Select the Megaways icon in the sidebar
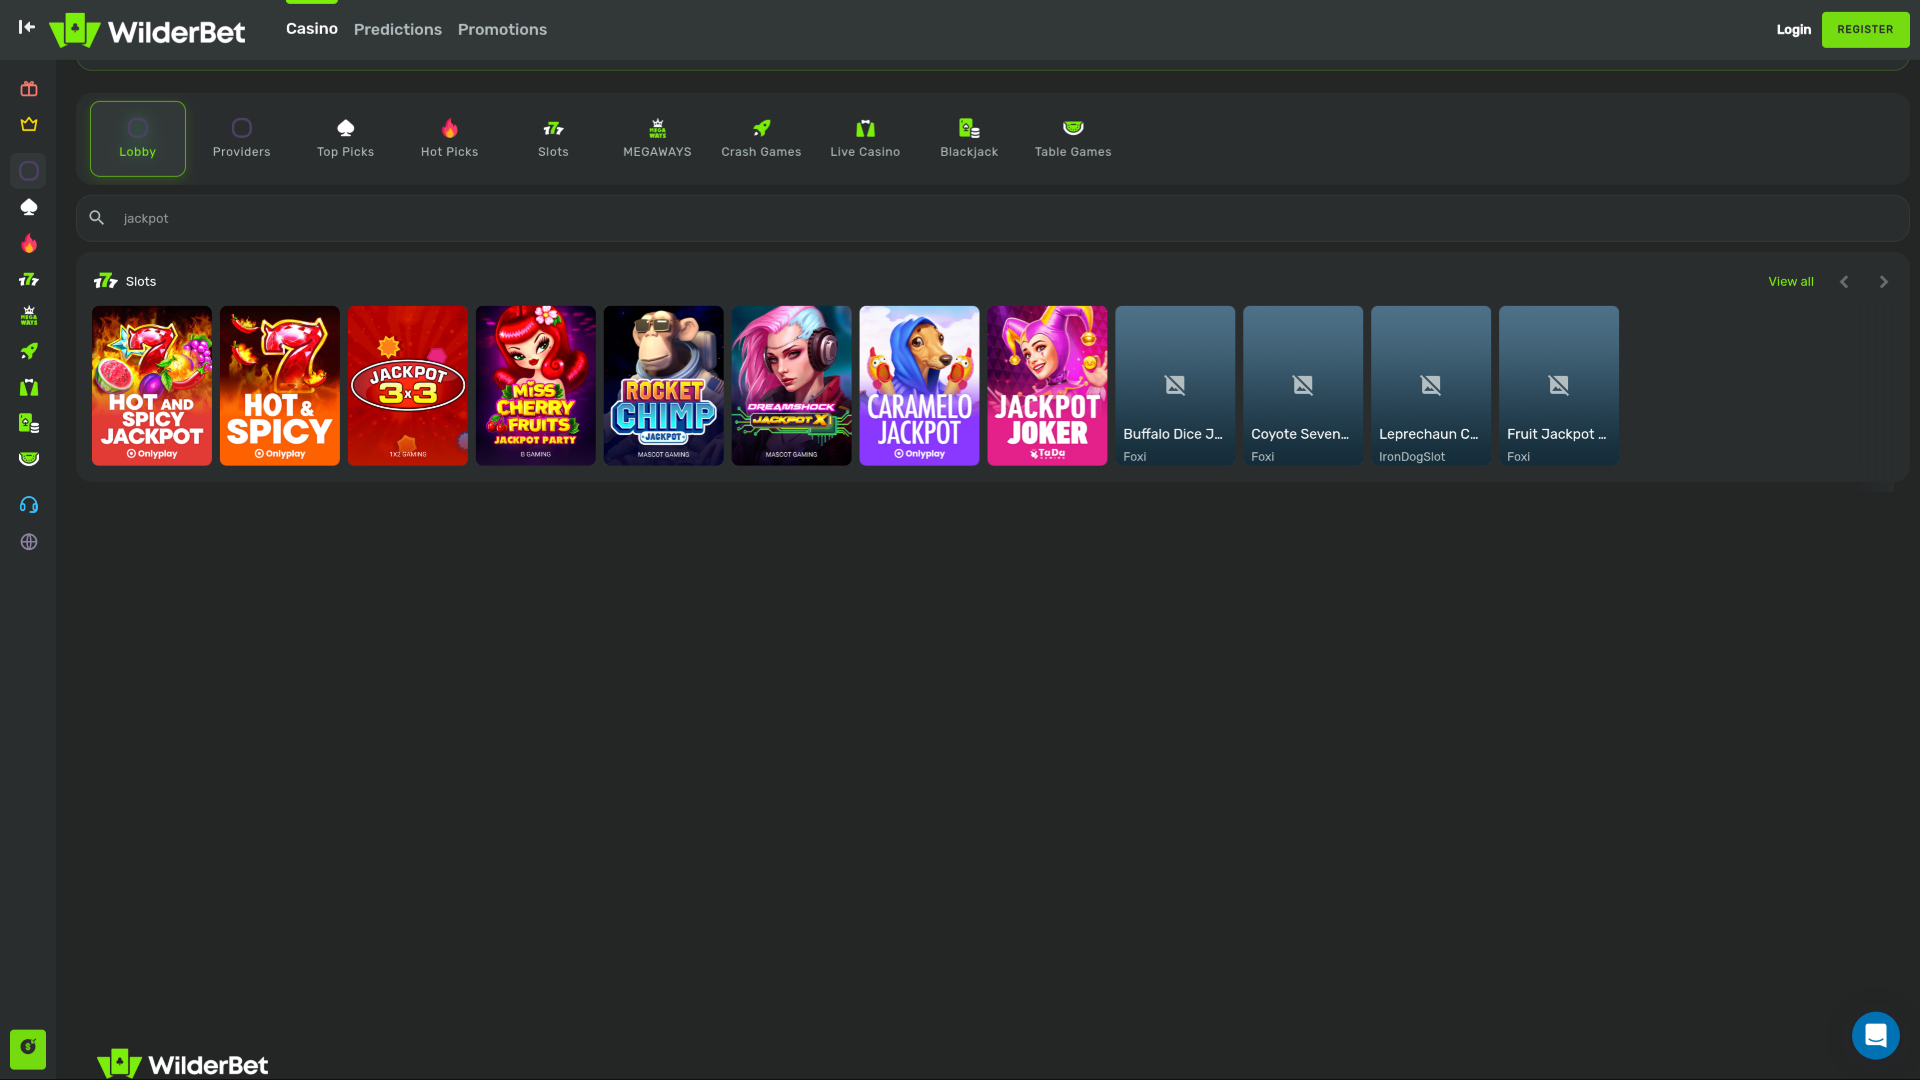Viewport: 1920px width, 1080px height. point(29,315)
